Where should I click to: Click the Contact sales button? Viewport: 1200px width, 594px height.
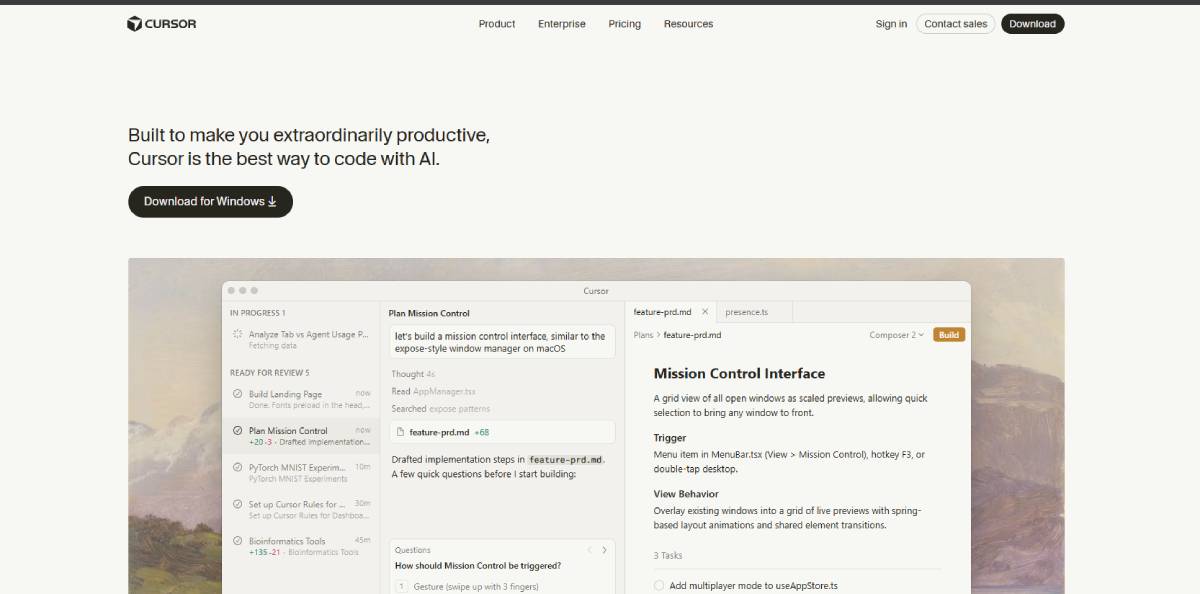pos(955,24)
